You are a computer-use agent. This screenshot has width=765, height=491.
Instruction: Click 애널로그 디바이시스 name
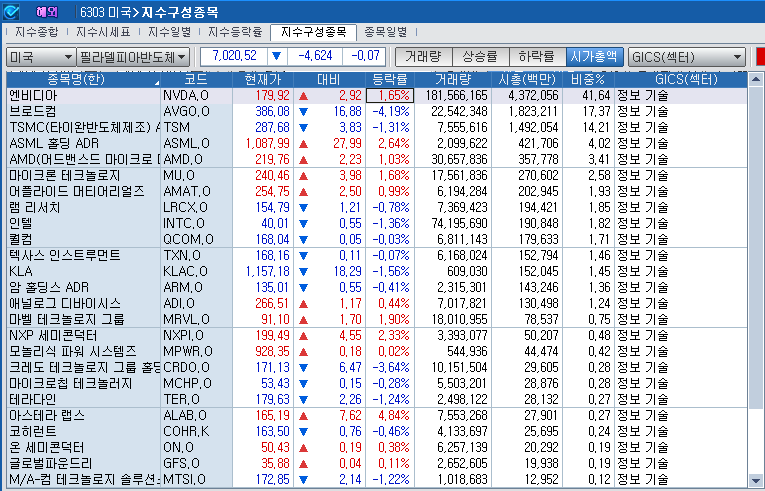(x=64, y=304)
